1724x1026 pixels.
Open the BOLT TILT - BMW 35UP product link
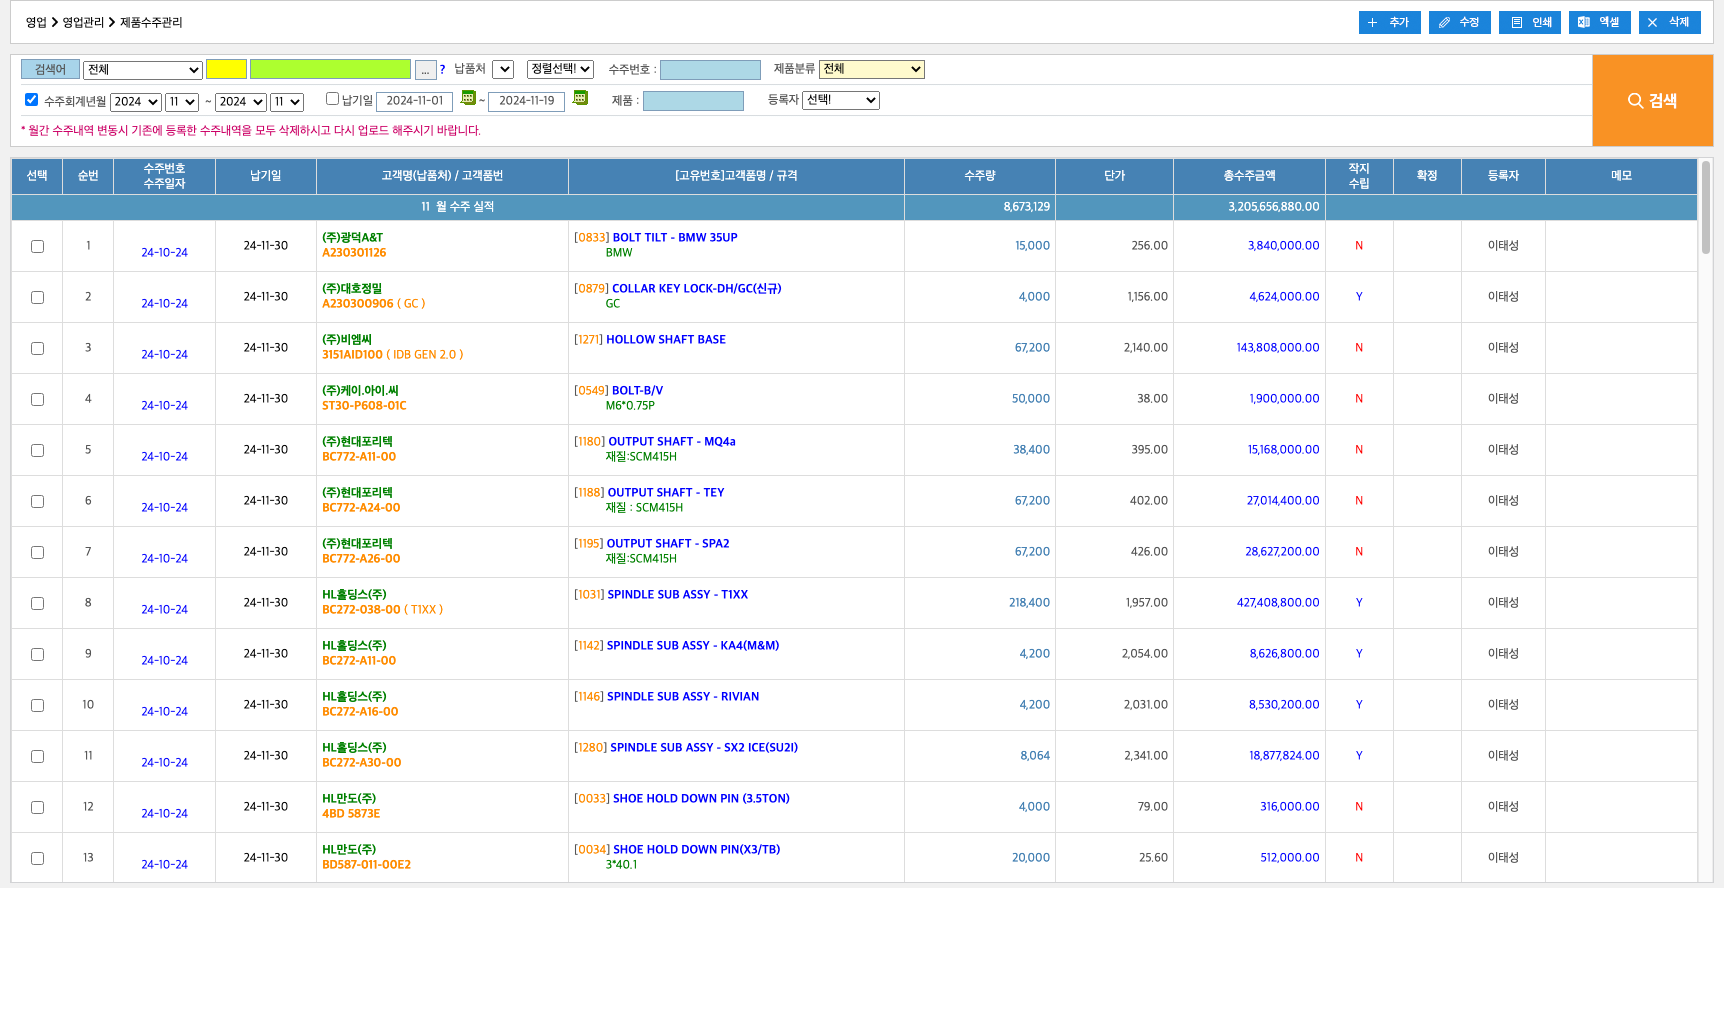[x=674, y=238]
